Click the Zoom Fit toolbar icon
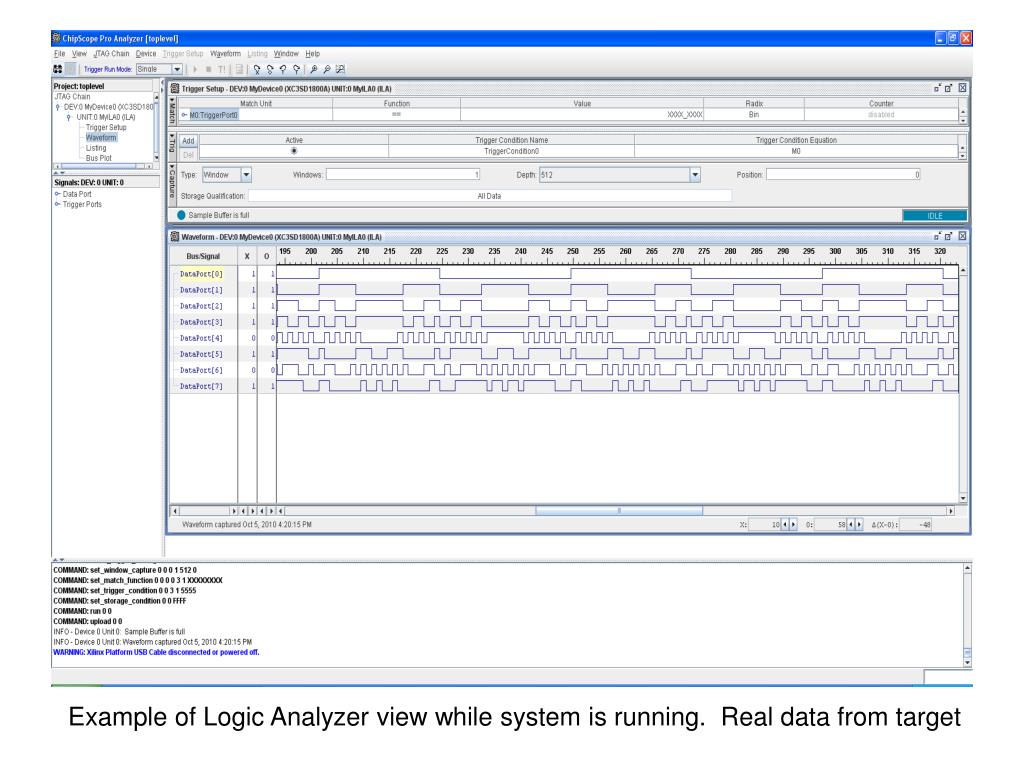Viewport: 1024px width, 768px height. (340, 69)
